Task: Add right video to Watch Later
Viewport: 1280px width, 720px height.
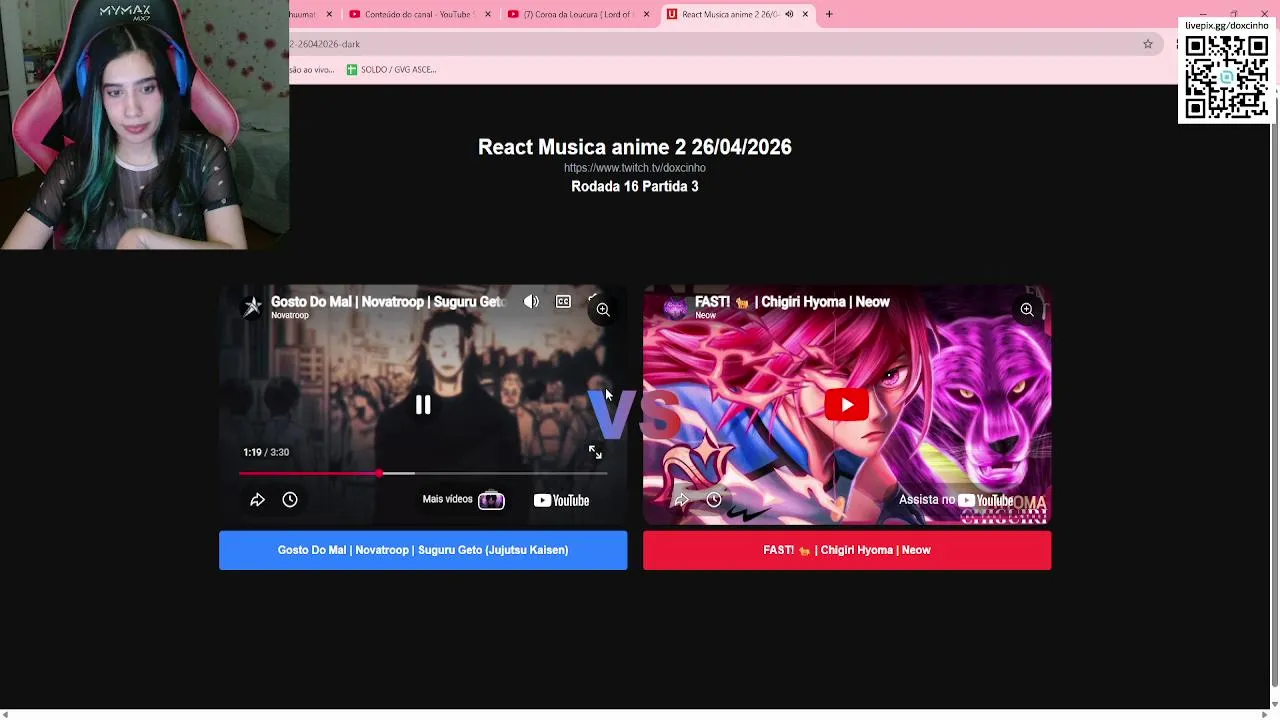Action: click(714, 500)
